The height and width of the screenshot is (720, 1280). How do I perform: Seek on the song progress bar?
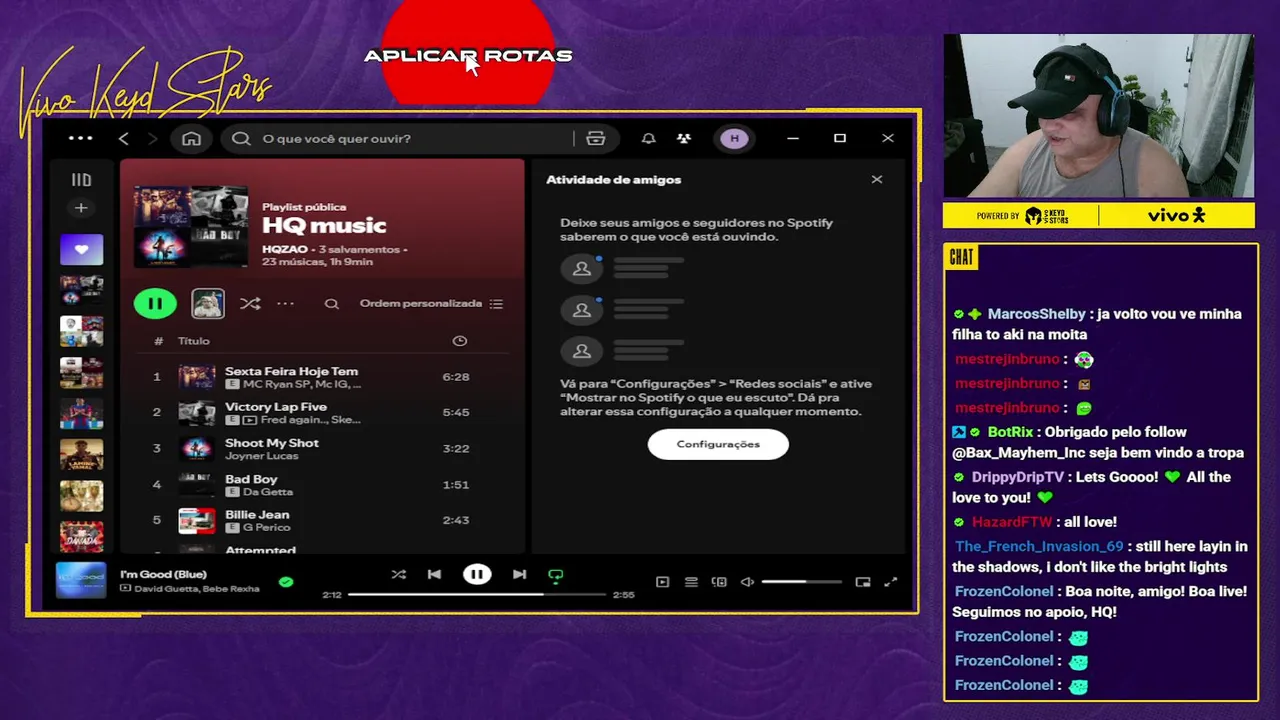pyautogui.click(x=477, y=594)
